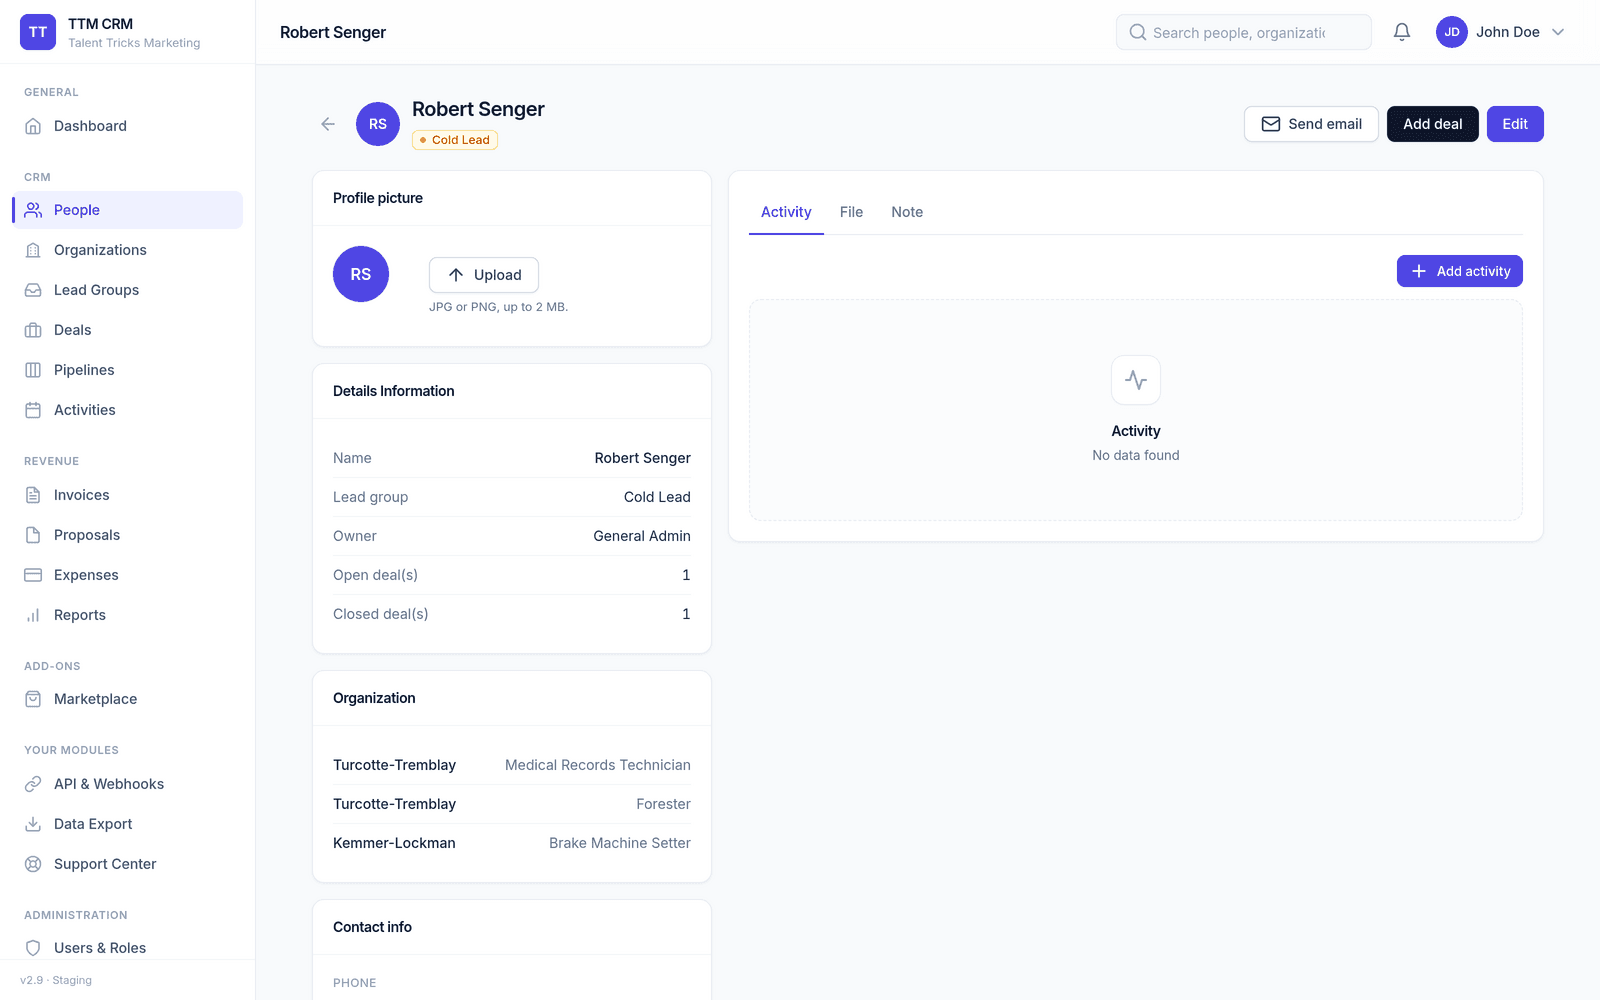The height and width of the screenshot is (1000, 1600).
Task: Click the Open deal(s) count
Action: click(x=686, y=575)
